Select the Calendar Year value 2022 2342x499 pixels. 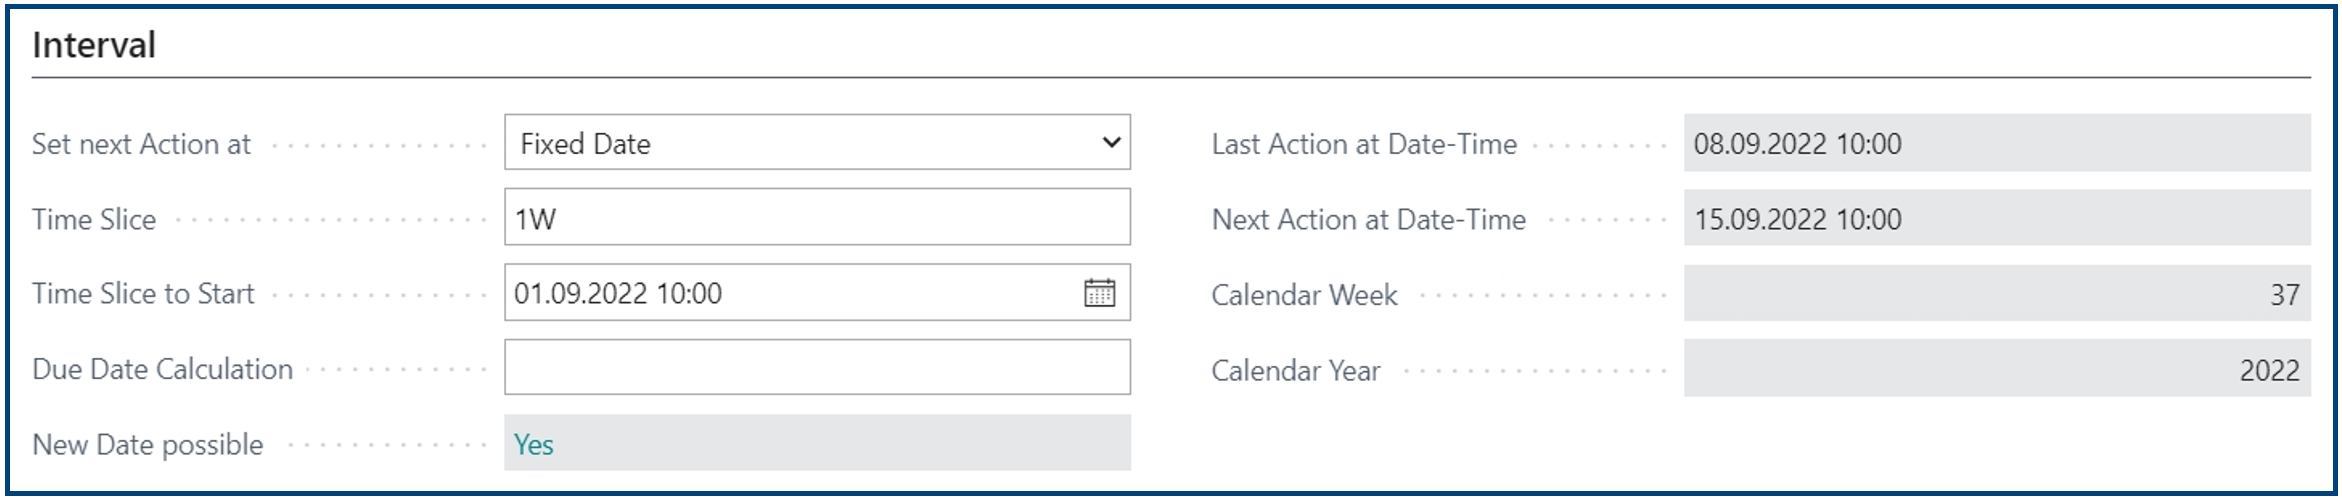[2269, 371]
